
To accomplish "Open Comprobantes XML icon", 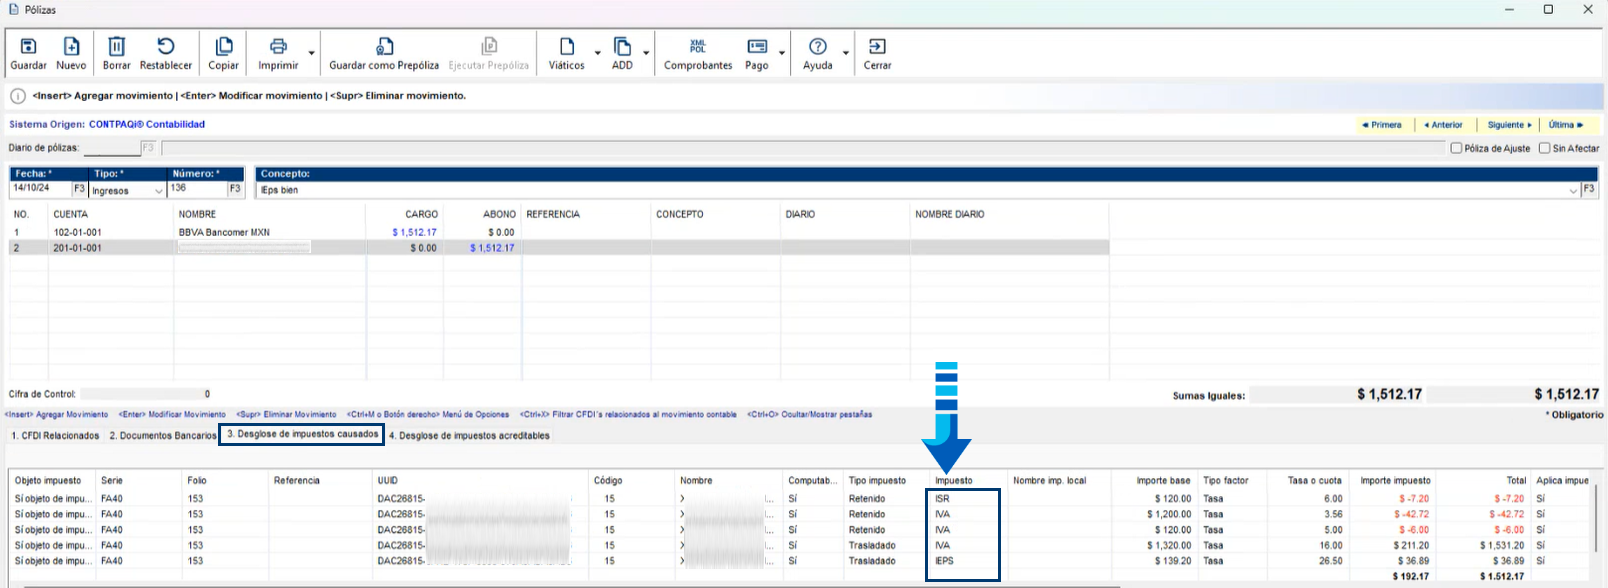I will 698,47.
